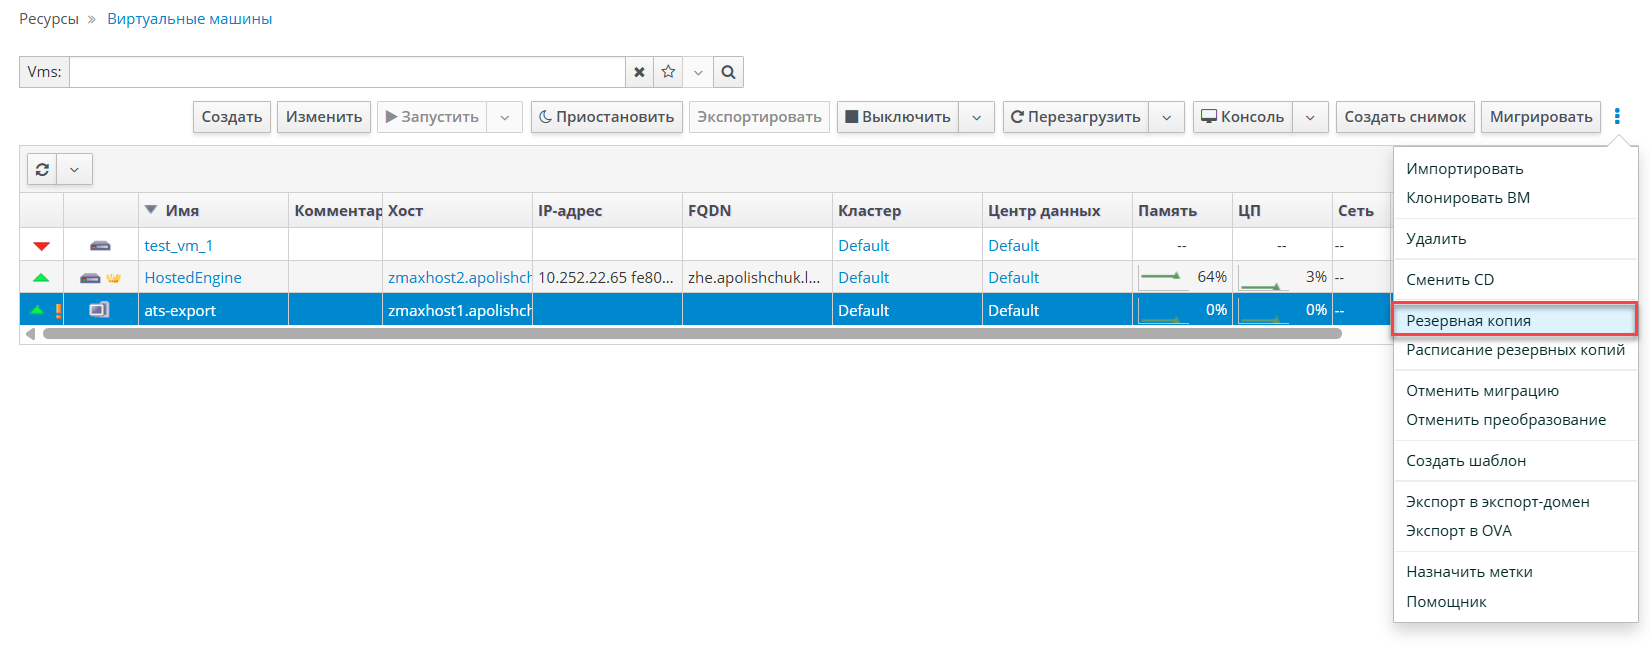The image size is (1650, 647).
Task: Click the green up status arrow for HostedEngine
Action: [41, 278]
